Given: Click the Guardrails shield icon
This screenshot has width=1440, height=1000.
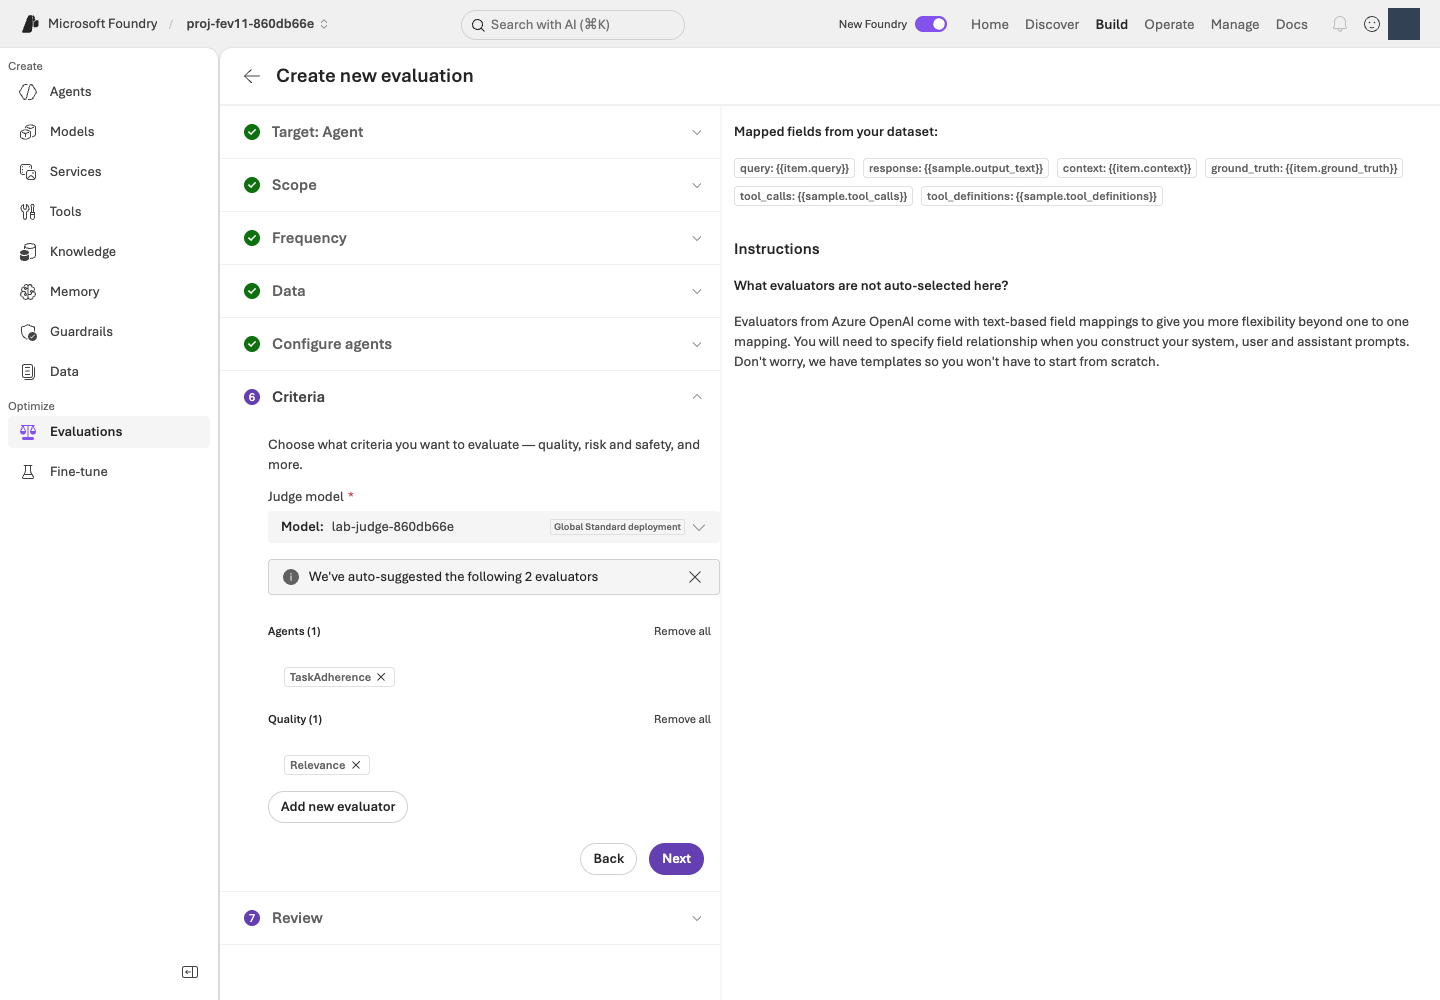Looking at the screenshot, I should [28, 332].
